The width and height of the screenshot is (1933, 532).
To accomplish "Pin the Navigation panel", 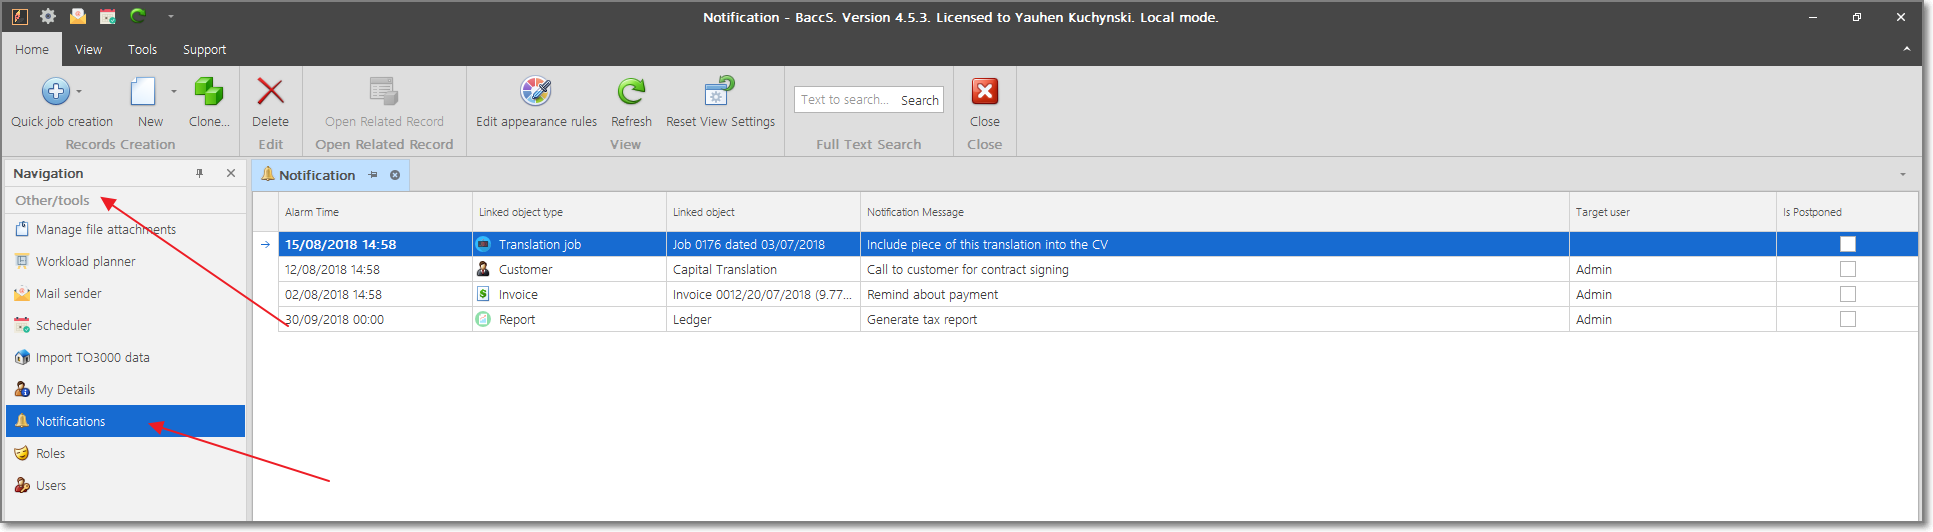I will tap(200, 173).
